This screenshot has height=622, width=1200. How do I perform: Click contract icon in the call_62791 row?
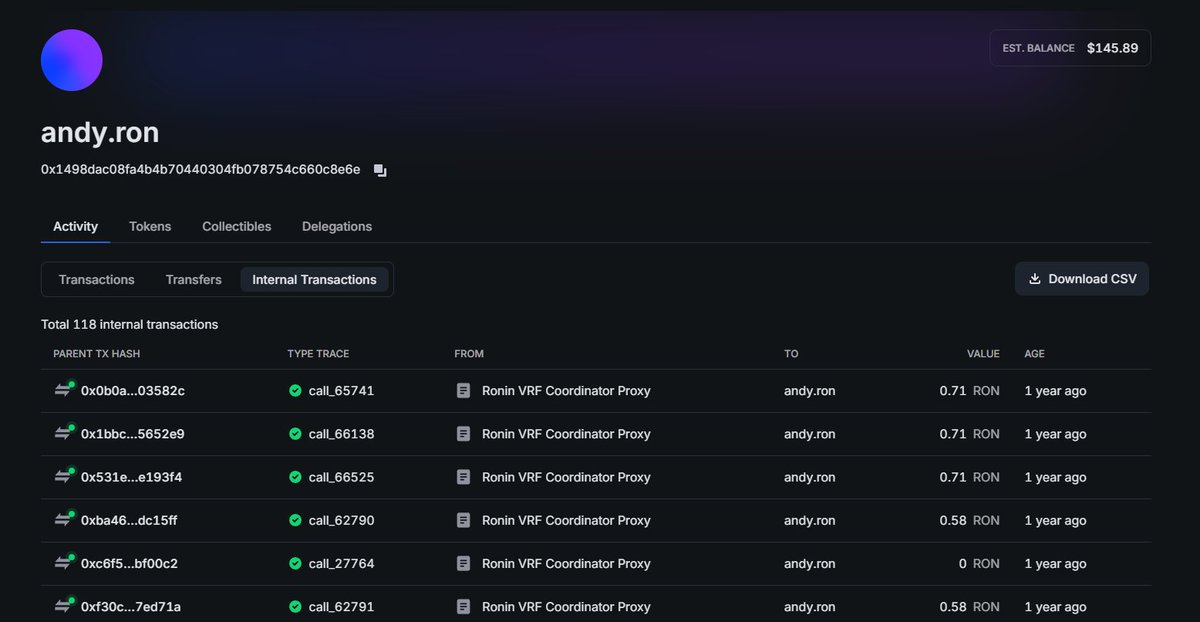pyautogui.click(x=463, y=606)
